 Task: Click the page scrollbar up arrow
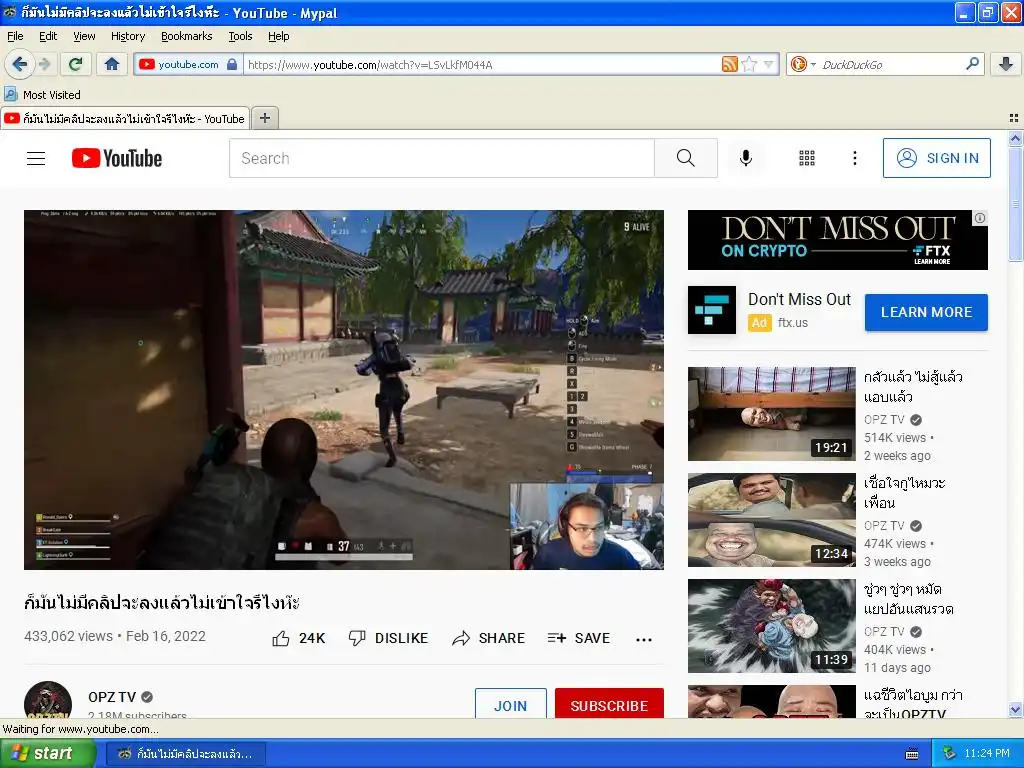pos(1015,138)
